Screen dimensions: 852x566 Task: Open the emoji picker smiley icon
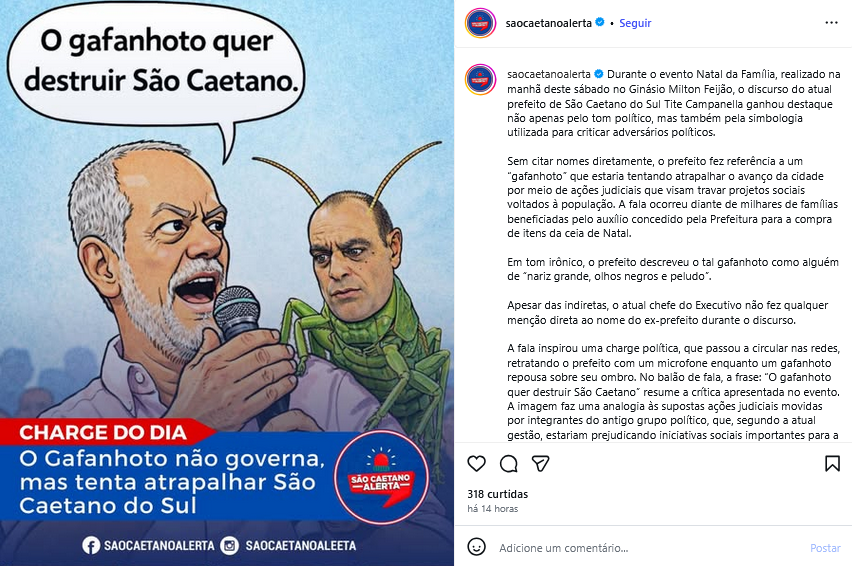coord(477,547)
